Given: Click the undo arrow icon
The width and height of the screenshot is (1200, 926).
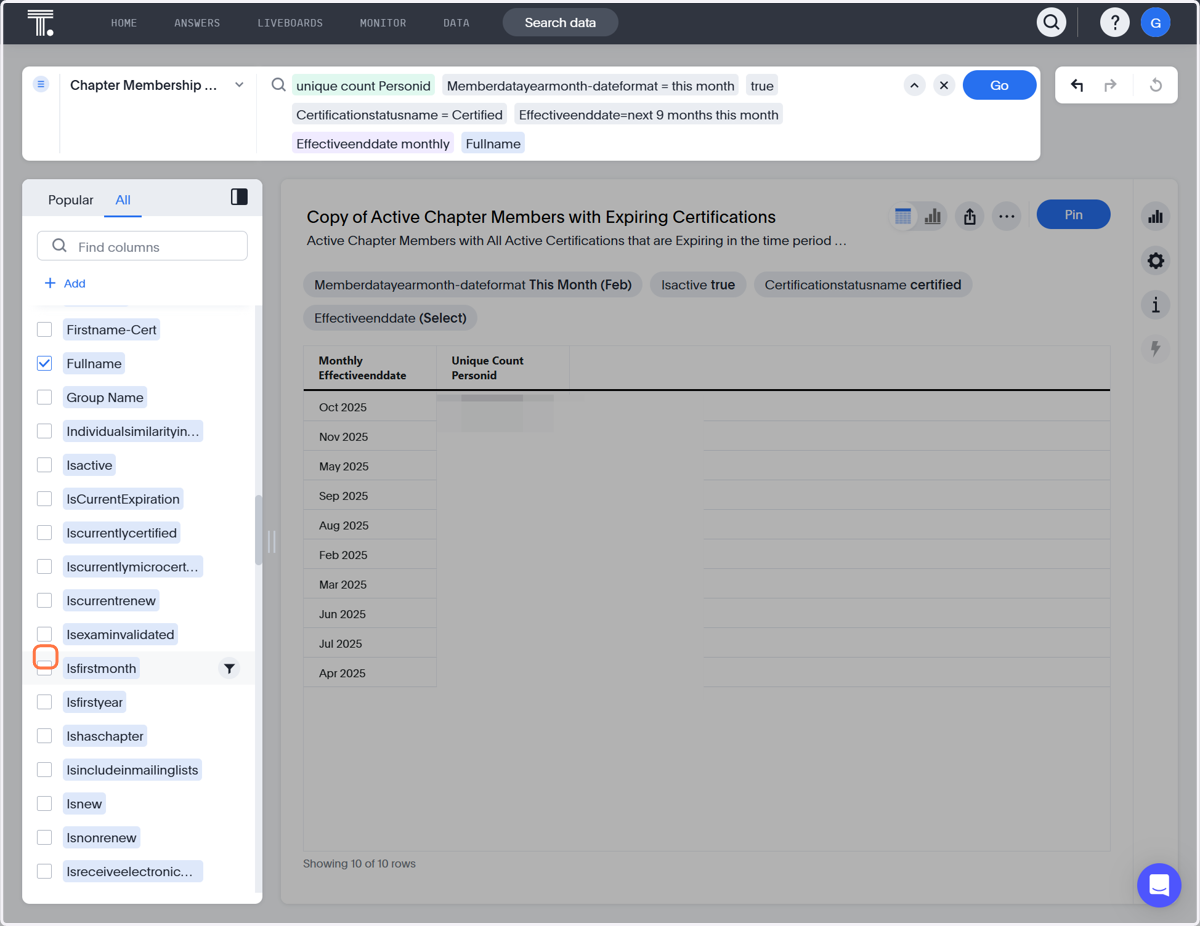Looking at the screenshot, I should coord(1077,85).
